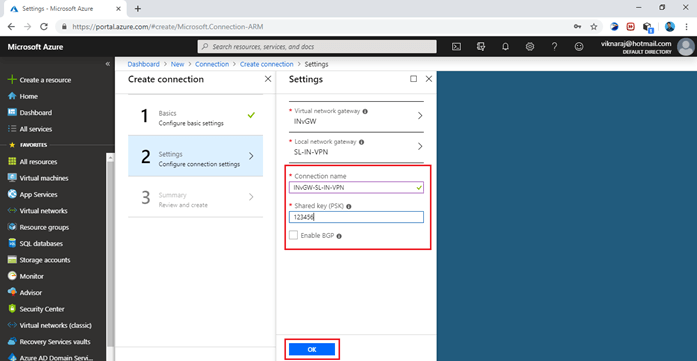Open the notifications bell
This screenshot has width=697, height=361.
click(x=505, y=47)
